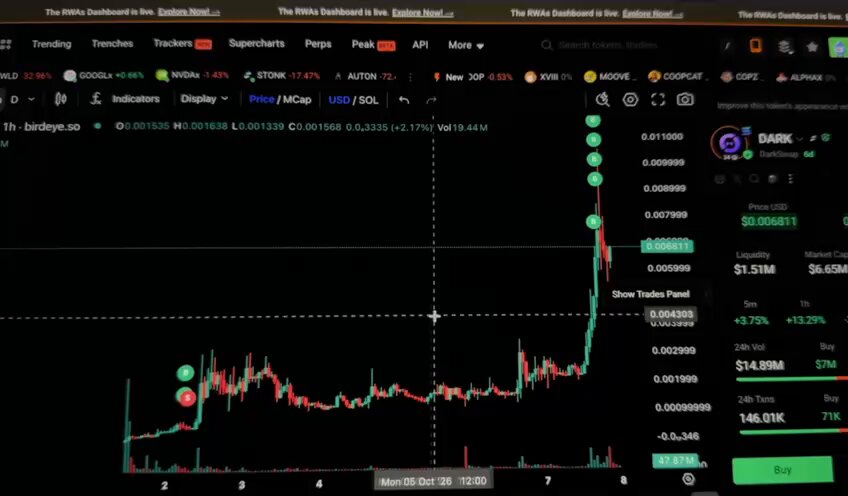Viewport: 848px width, 496px height.
Task: Take a chart snapshot with camera icon
Action: [685, 100]
